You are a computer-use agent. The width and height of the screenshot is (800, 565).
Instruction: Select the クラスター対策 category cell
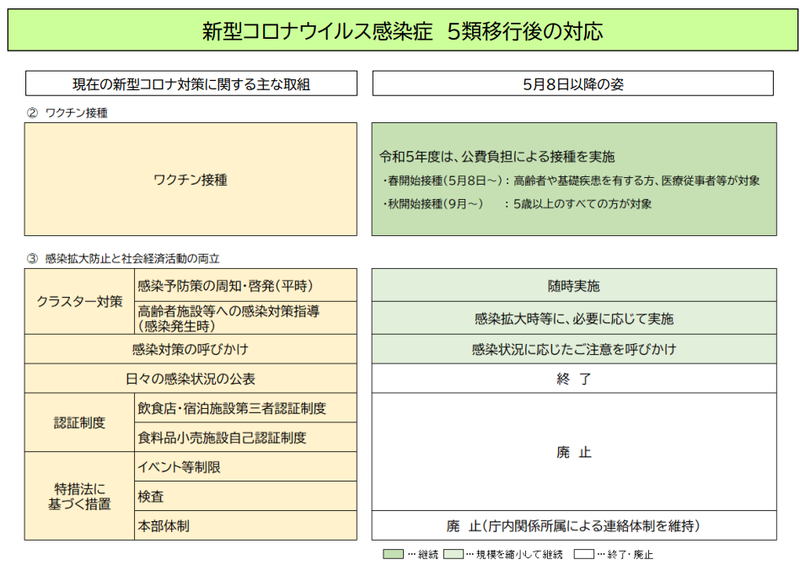click(x=79, y=301)
